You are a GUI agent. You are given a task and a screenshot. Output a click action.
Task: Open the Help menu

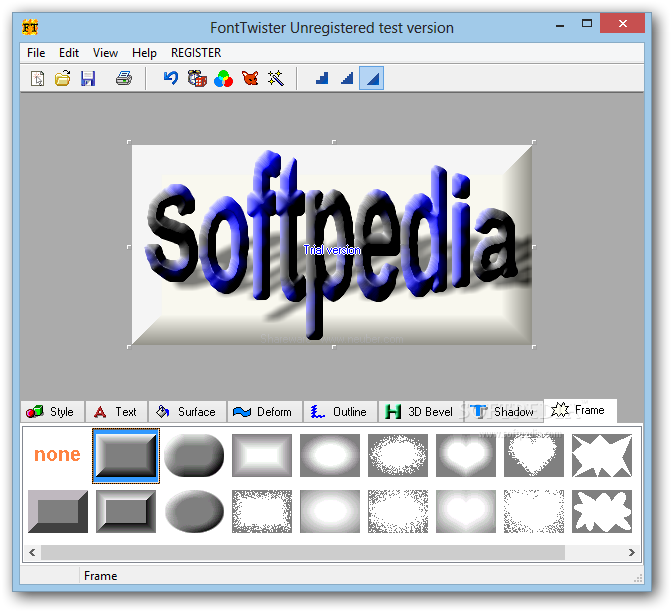pos(144,53)
